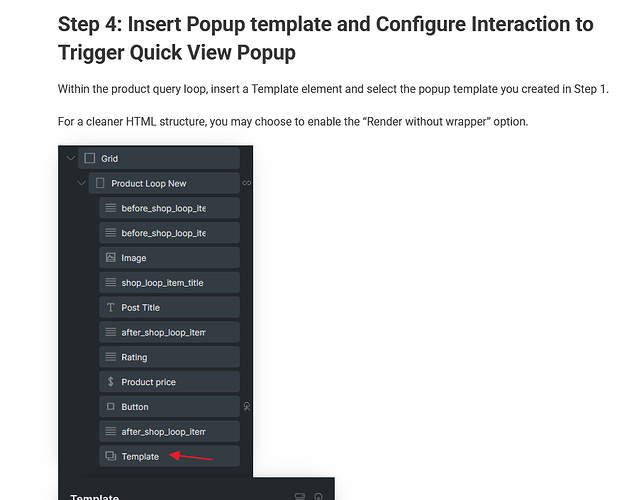Select the shop_loop_item_title element
The image size is (634, 500).
(169, 283)
